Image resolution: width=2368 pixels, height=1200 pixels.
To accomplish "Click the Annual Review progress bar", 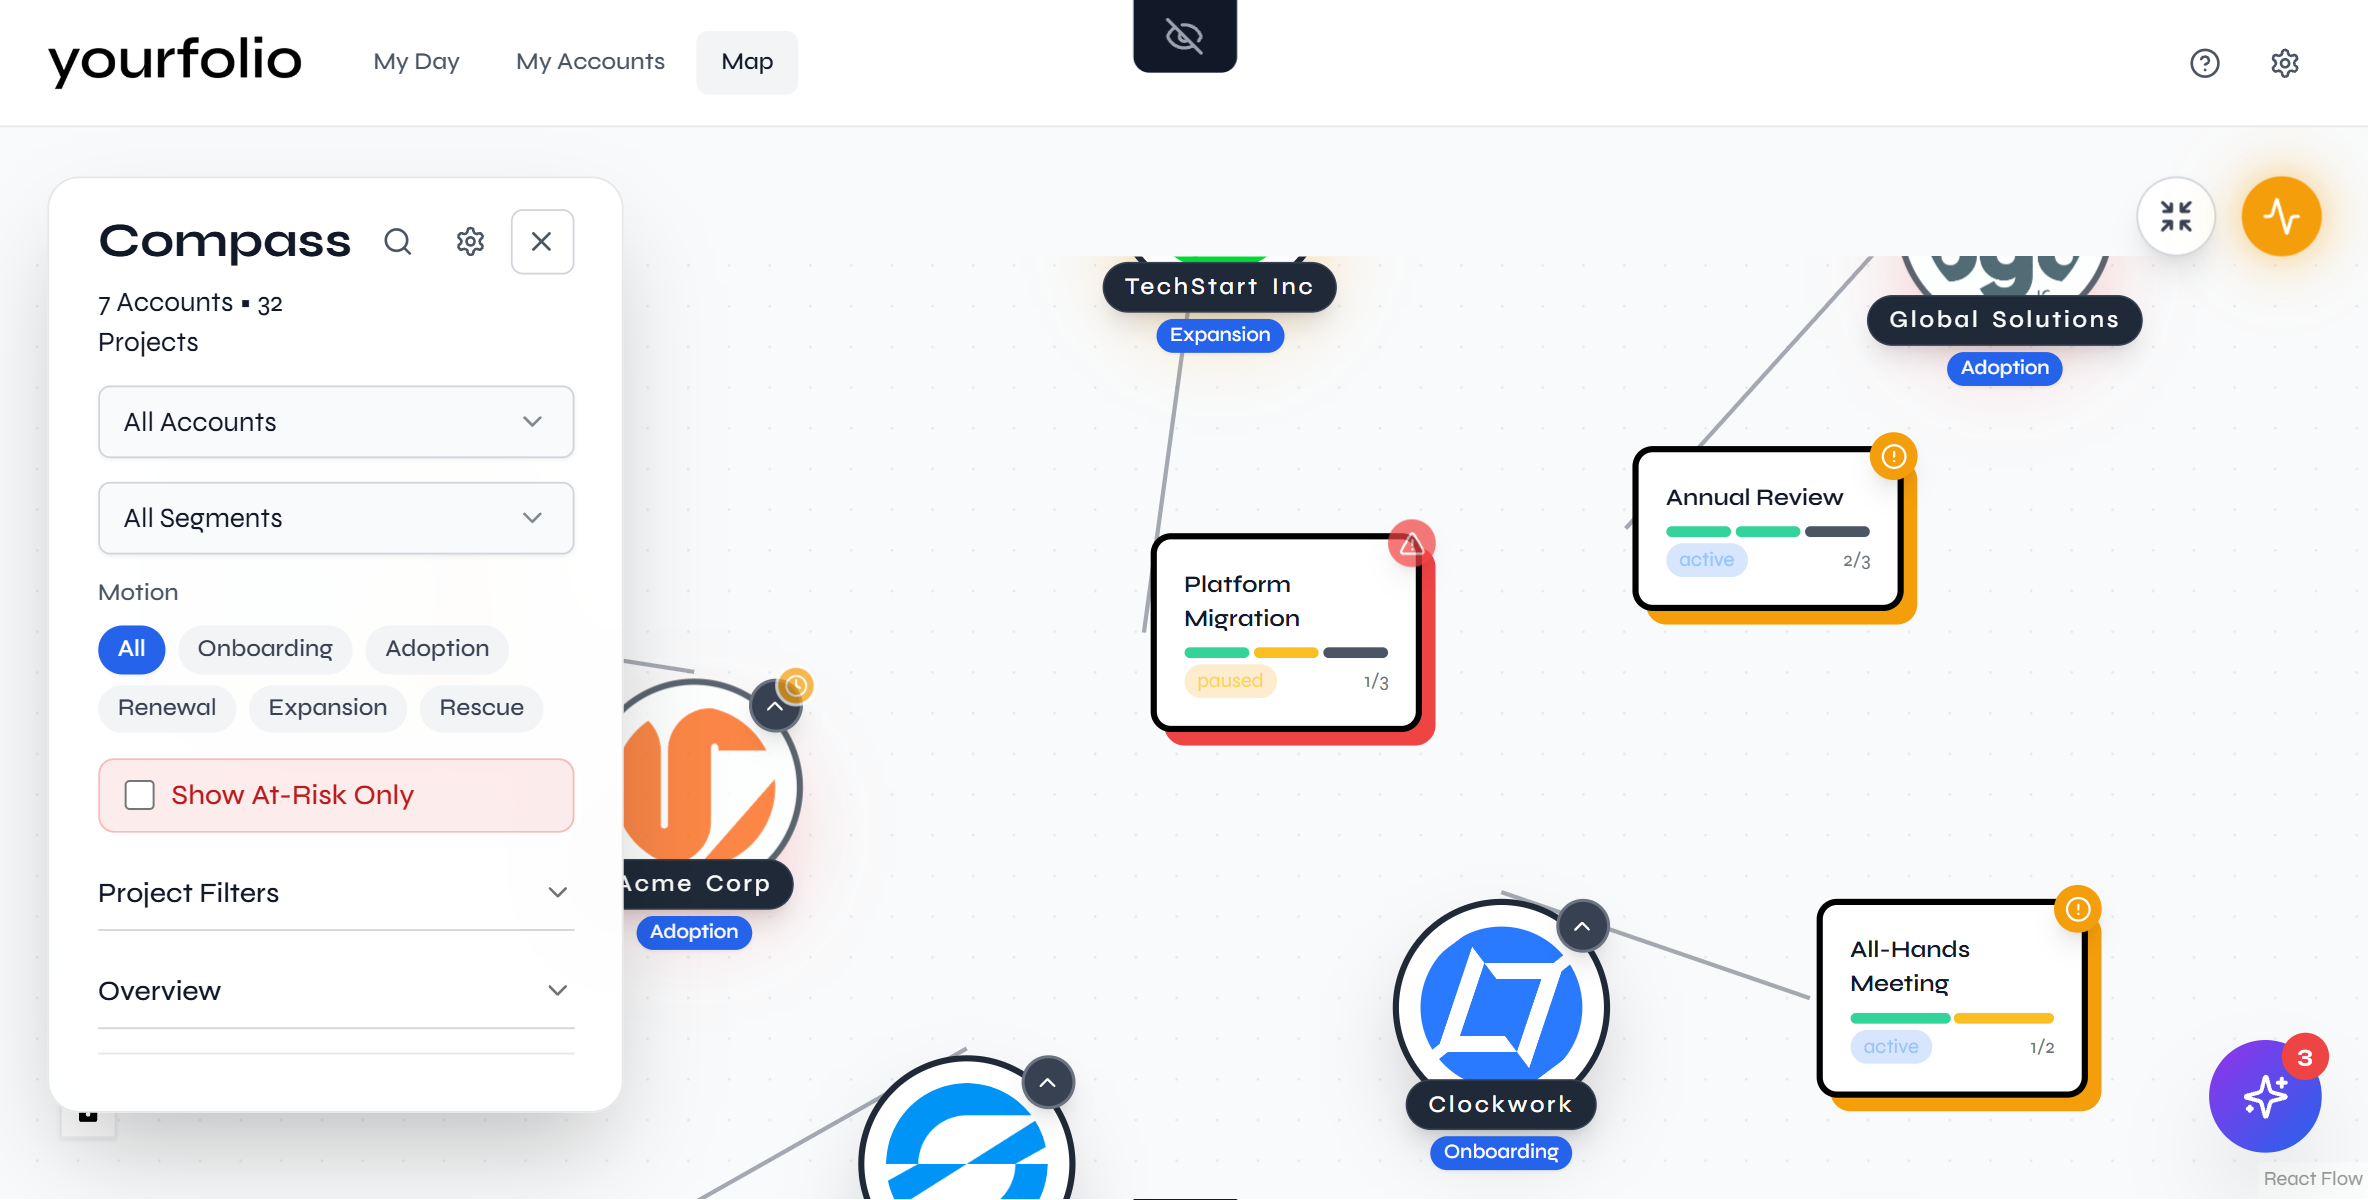I will pos(1768,532).
